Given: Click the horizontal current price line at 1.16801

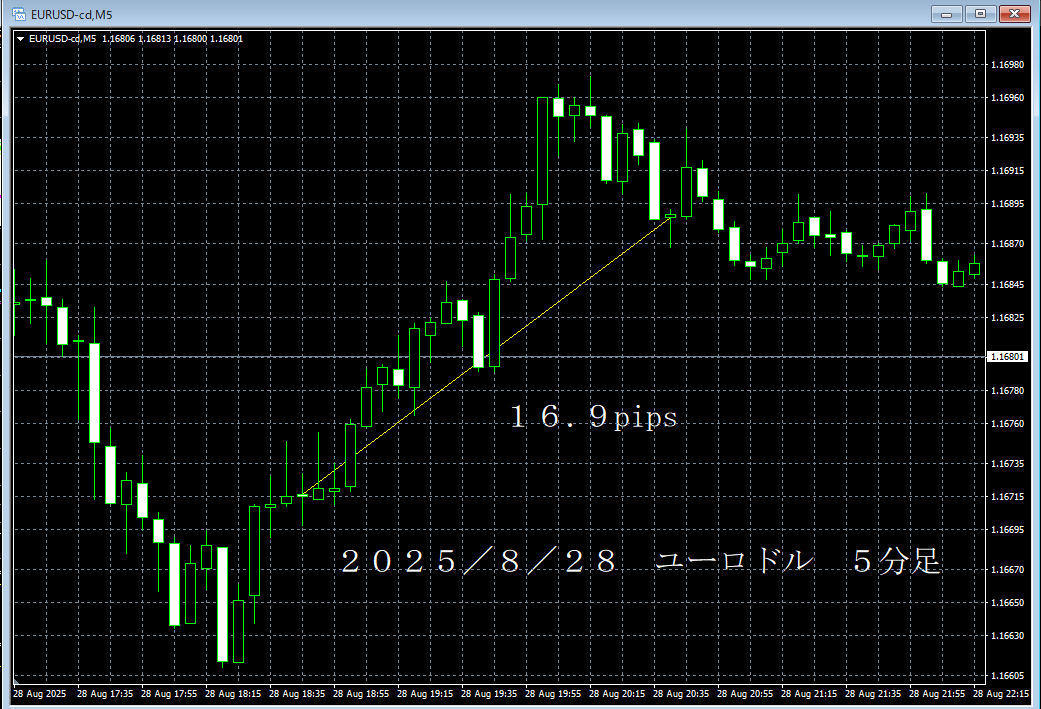Looking at the screenshot, I should click(500, 357).
